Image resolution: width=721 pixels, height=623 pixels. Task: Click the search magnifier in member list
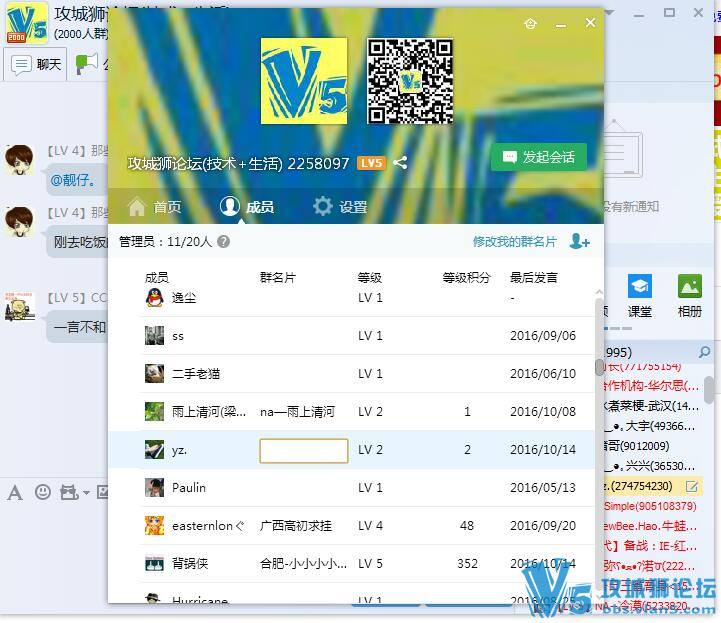click(704, 352)
